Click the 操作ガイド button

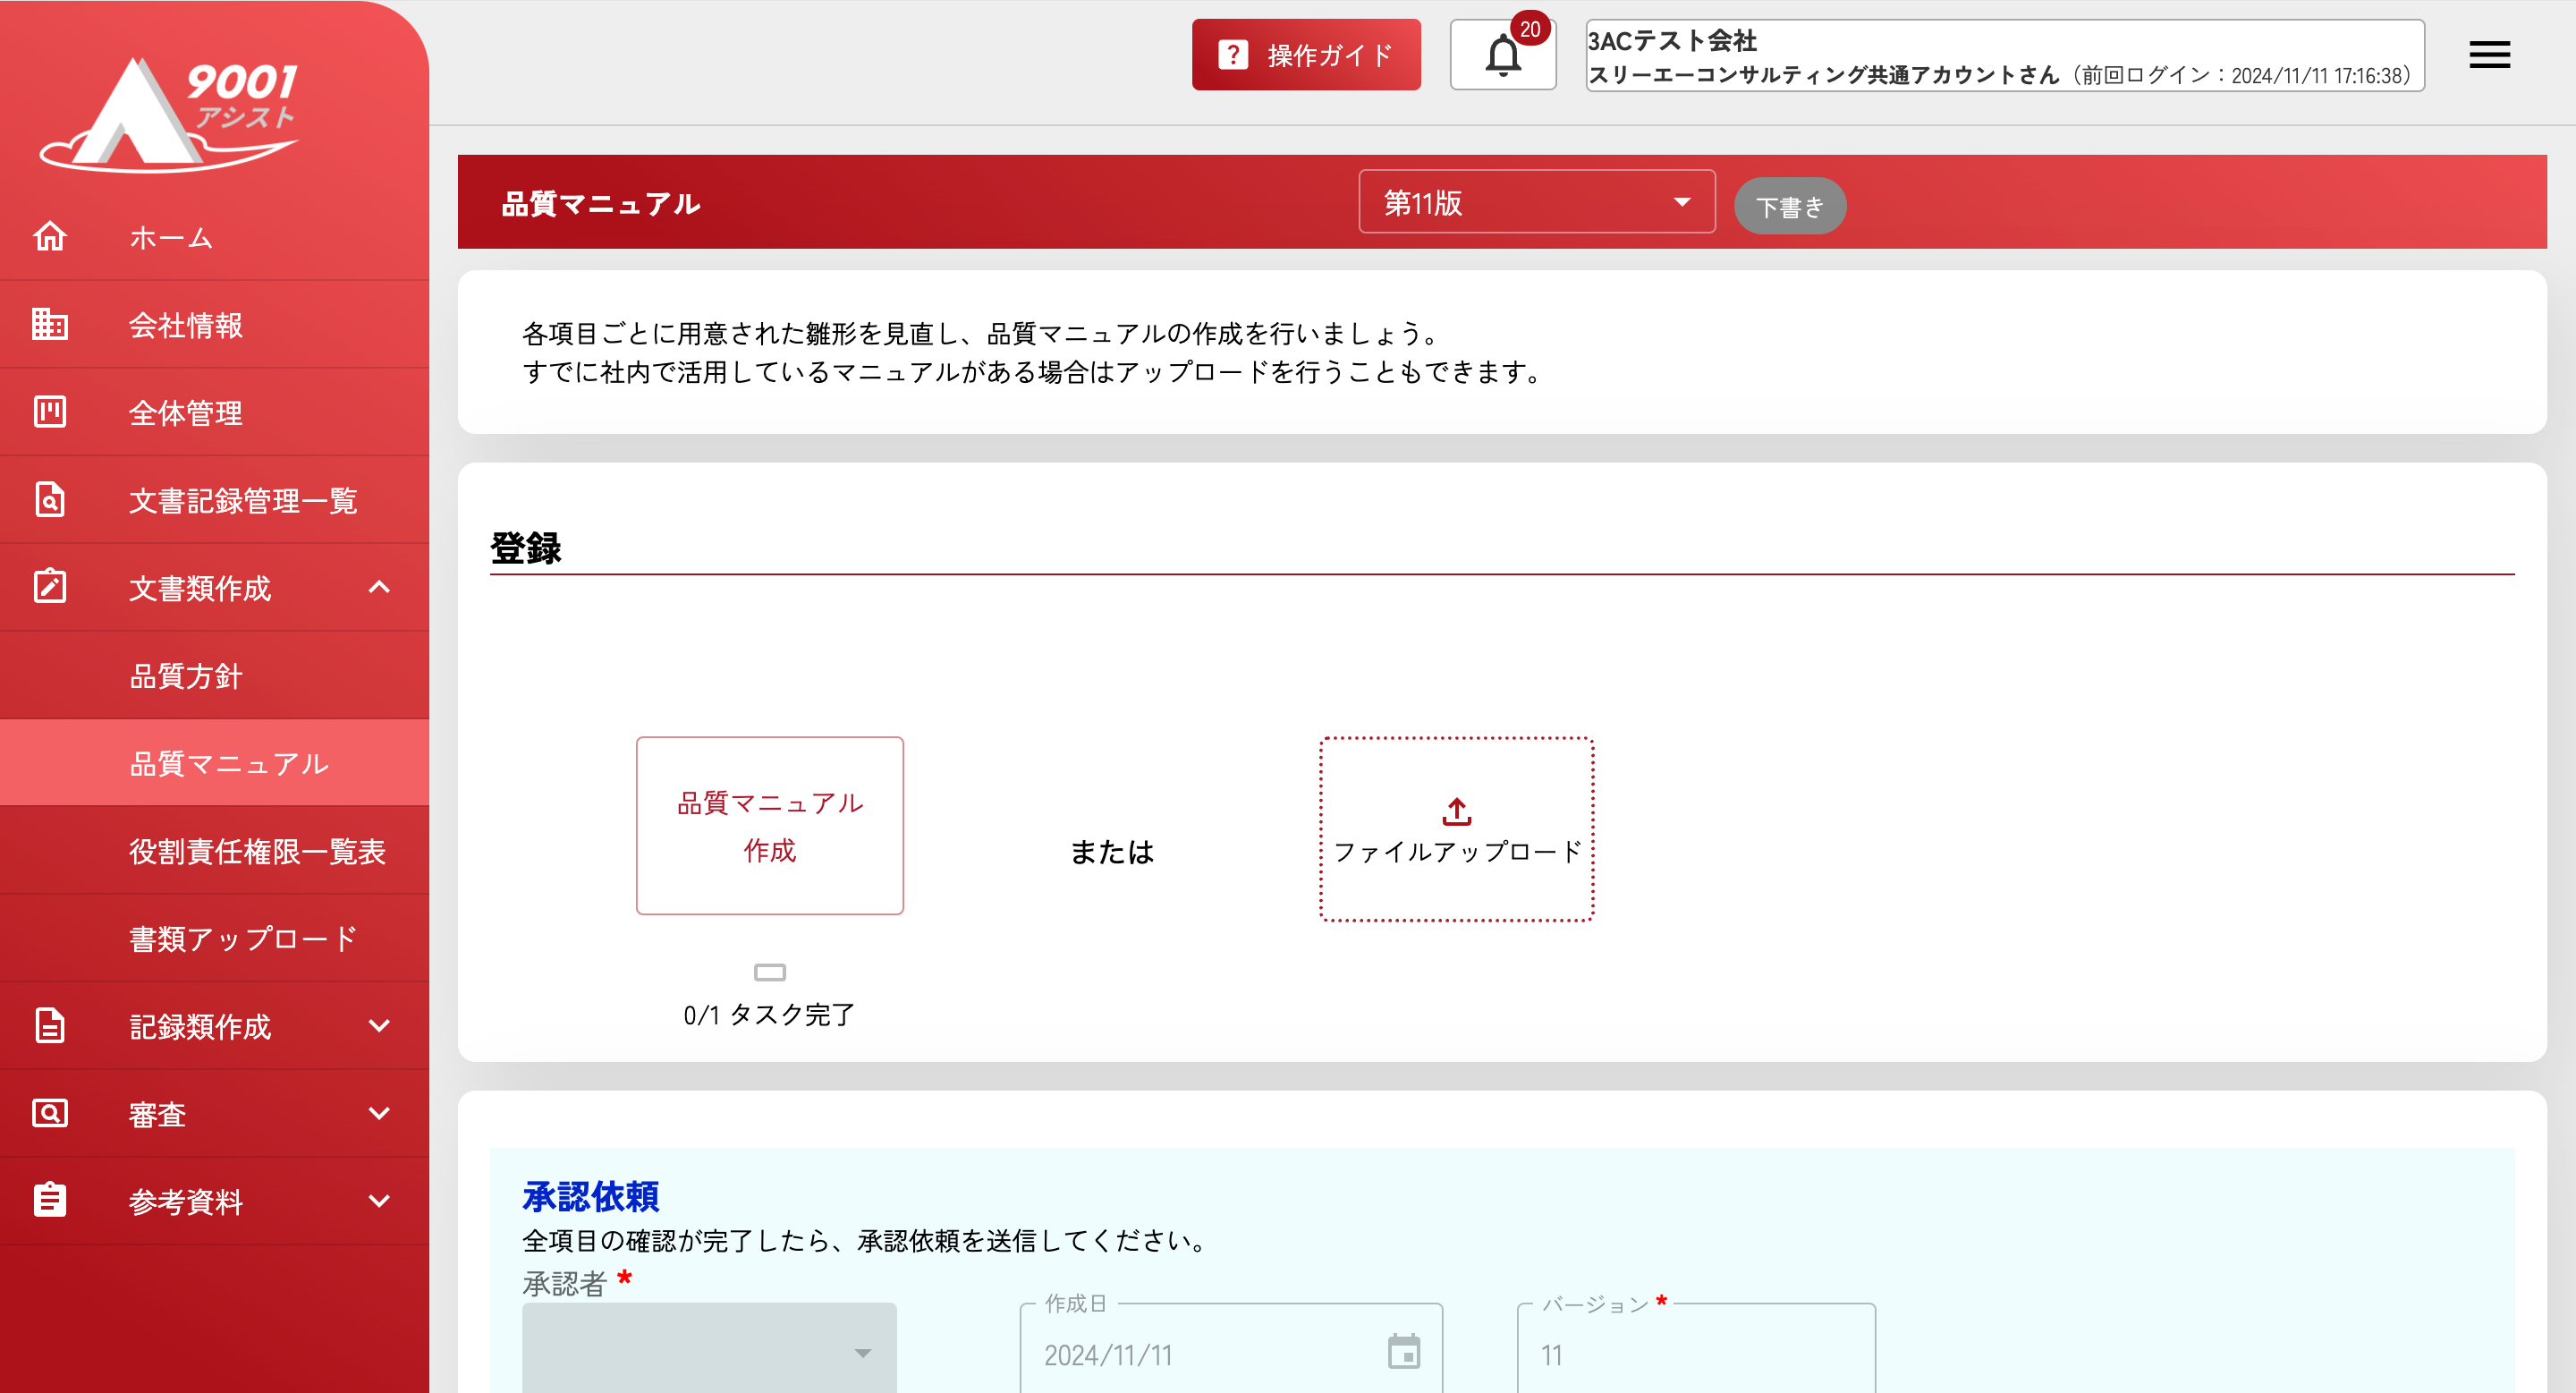click(x=1305, y=55)
